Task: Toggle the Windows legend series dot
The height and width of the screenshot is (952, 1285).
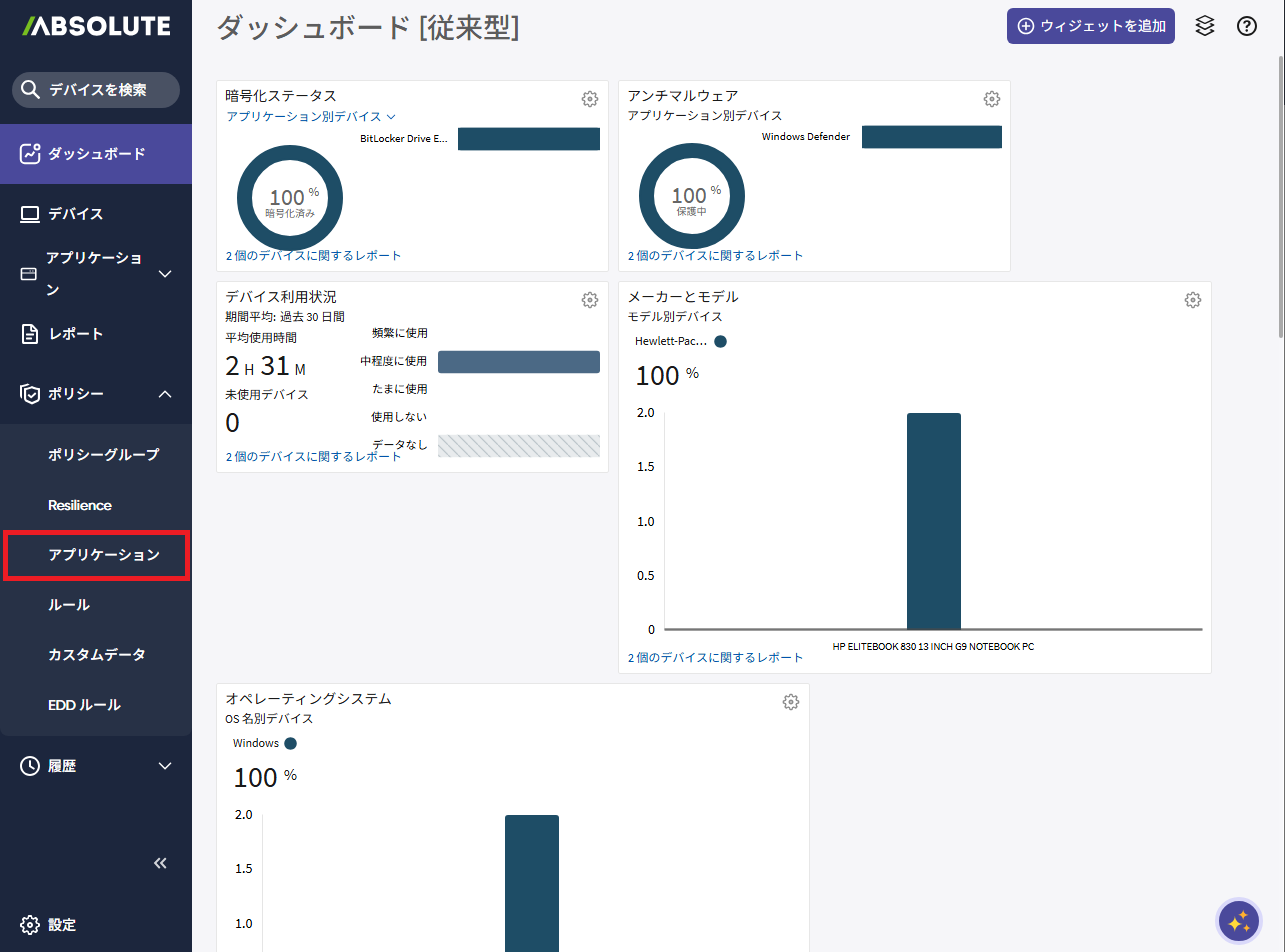Action: coord(290,744)
